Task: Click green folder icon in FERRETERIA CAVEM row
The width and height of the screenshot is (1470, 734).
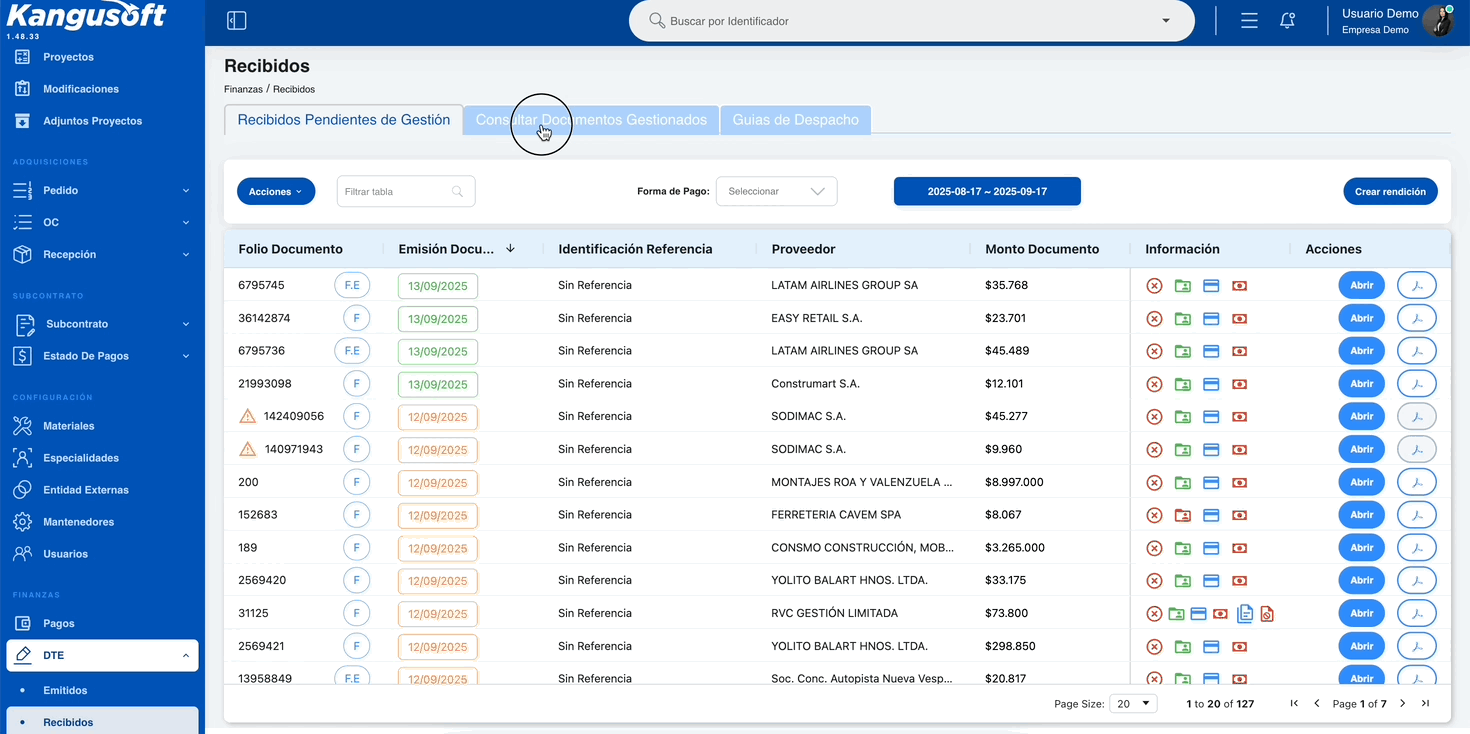Action: tap(1183, 515)
